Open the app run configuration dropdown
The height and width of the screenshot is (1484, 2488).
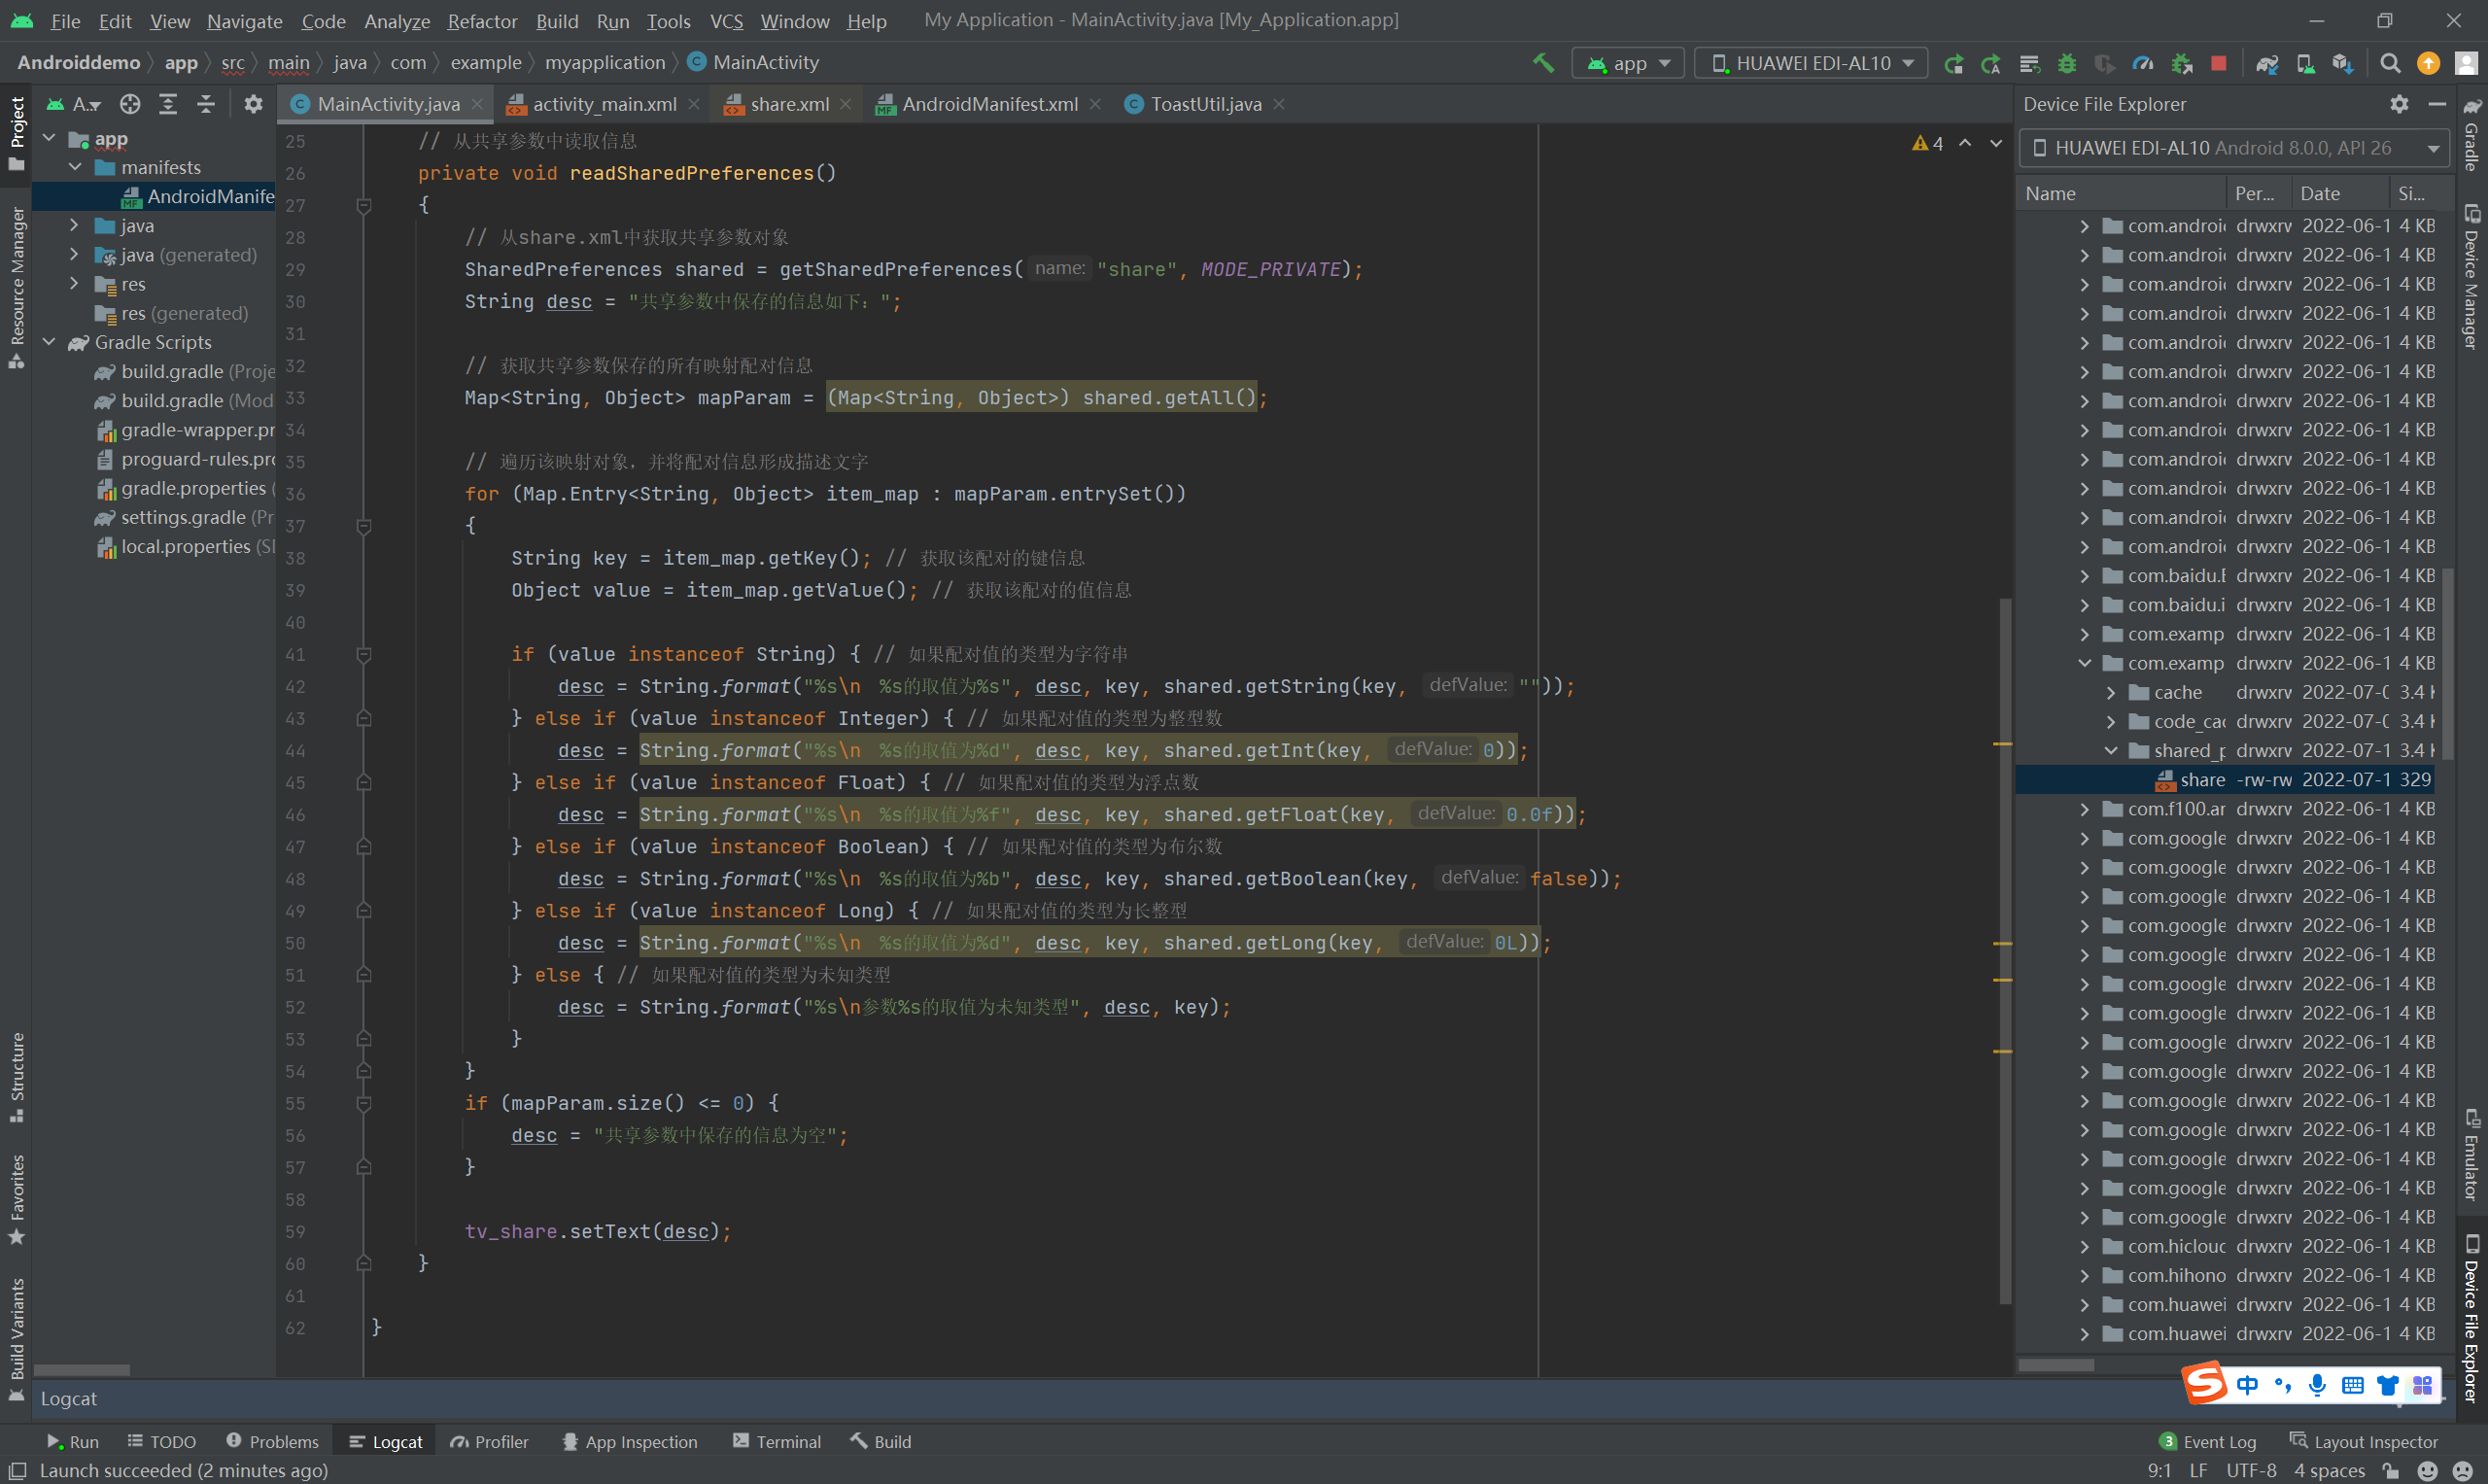(1629, 63)
